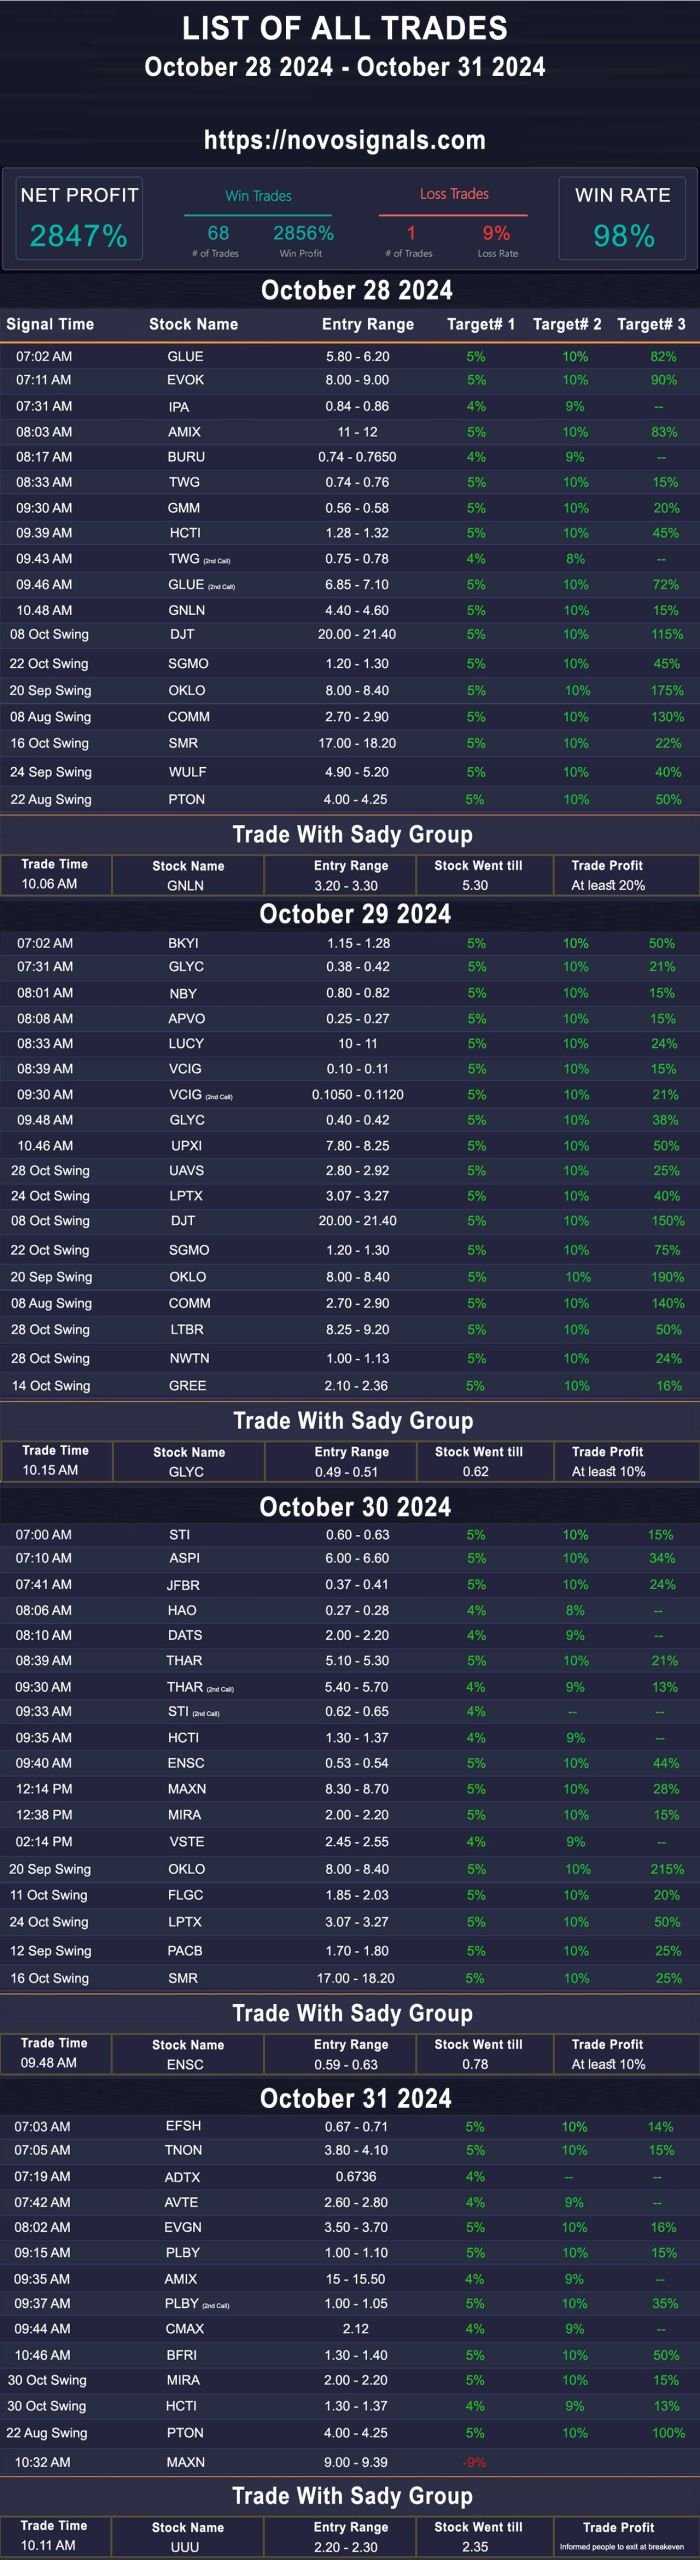Select the OKLO 215% target value

pos(667,1869)
